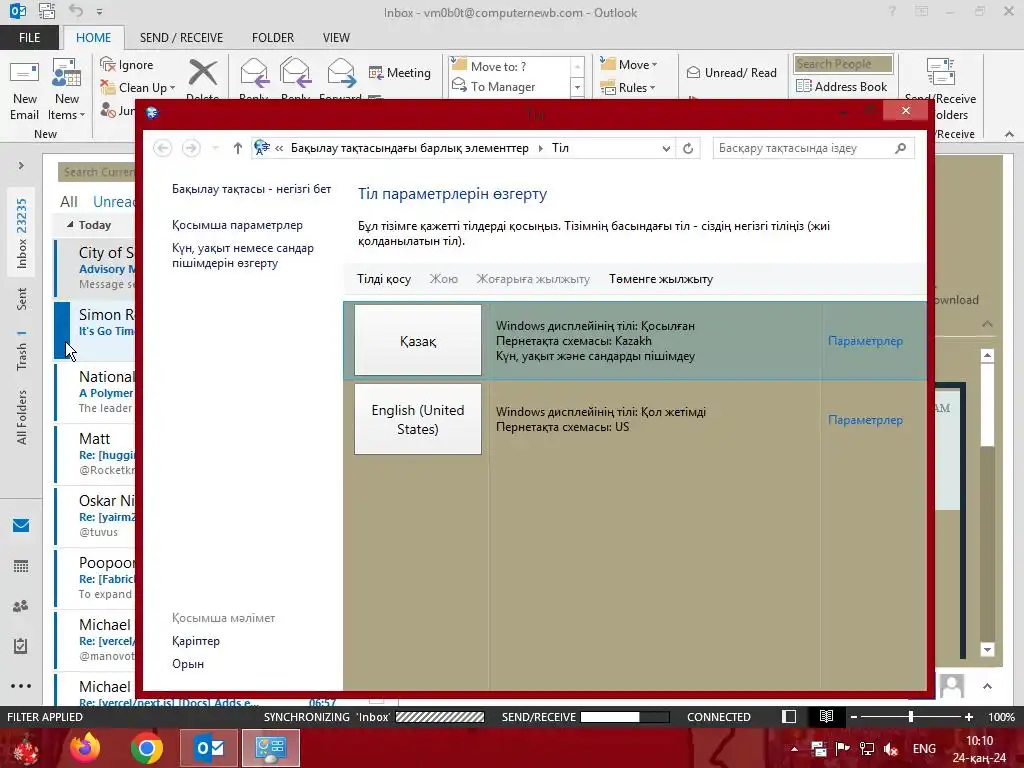Click Meeting in Outlook ribbon

pyautogui.click(x=400, y=72)
